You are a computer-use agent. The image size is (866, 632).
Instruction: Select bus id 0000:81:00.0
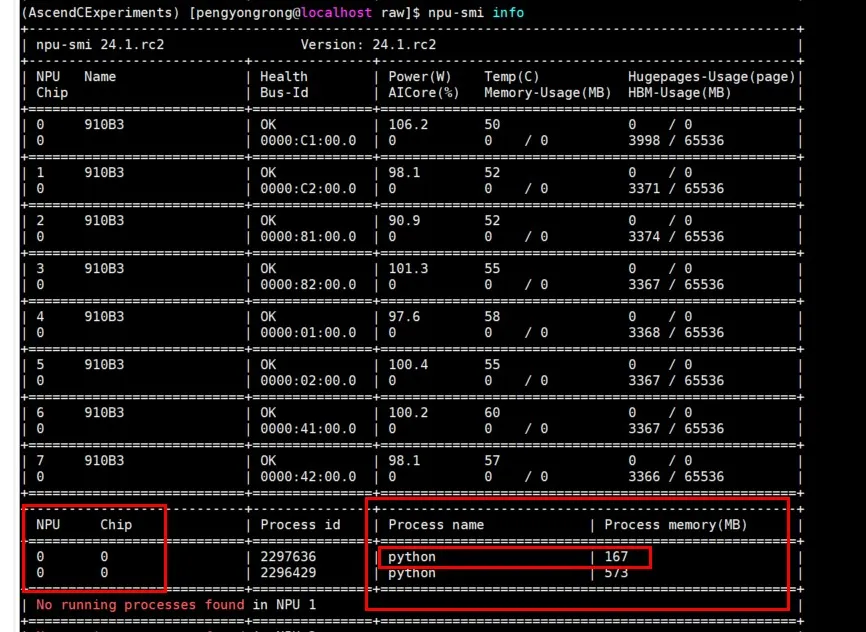coord(308,236)
